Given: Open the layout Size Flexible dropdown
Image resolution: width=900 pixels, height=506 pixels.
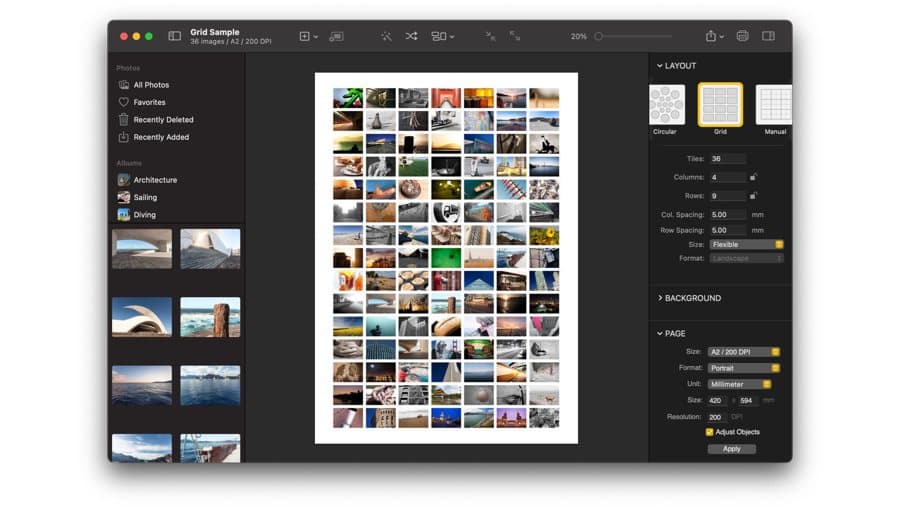Looking at the screenshot, I should 746,244.
